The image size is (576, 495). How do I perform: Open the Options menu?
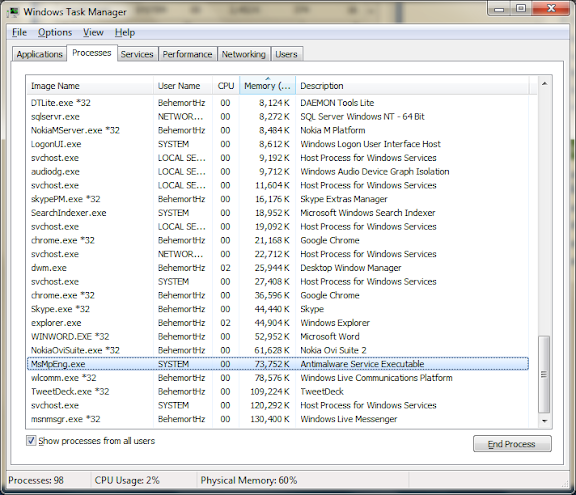(x=55, y=32)
